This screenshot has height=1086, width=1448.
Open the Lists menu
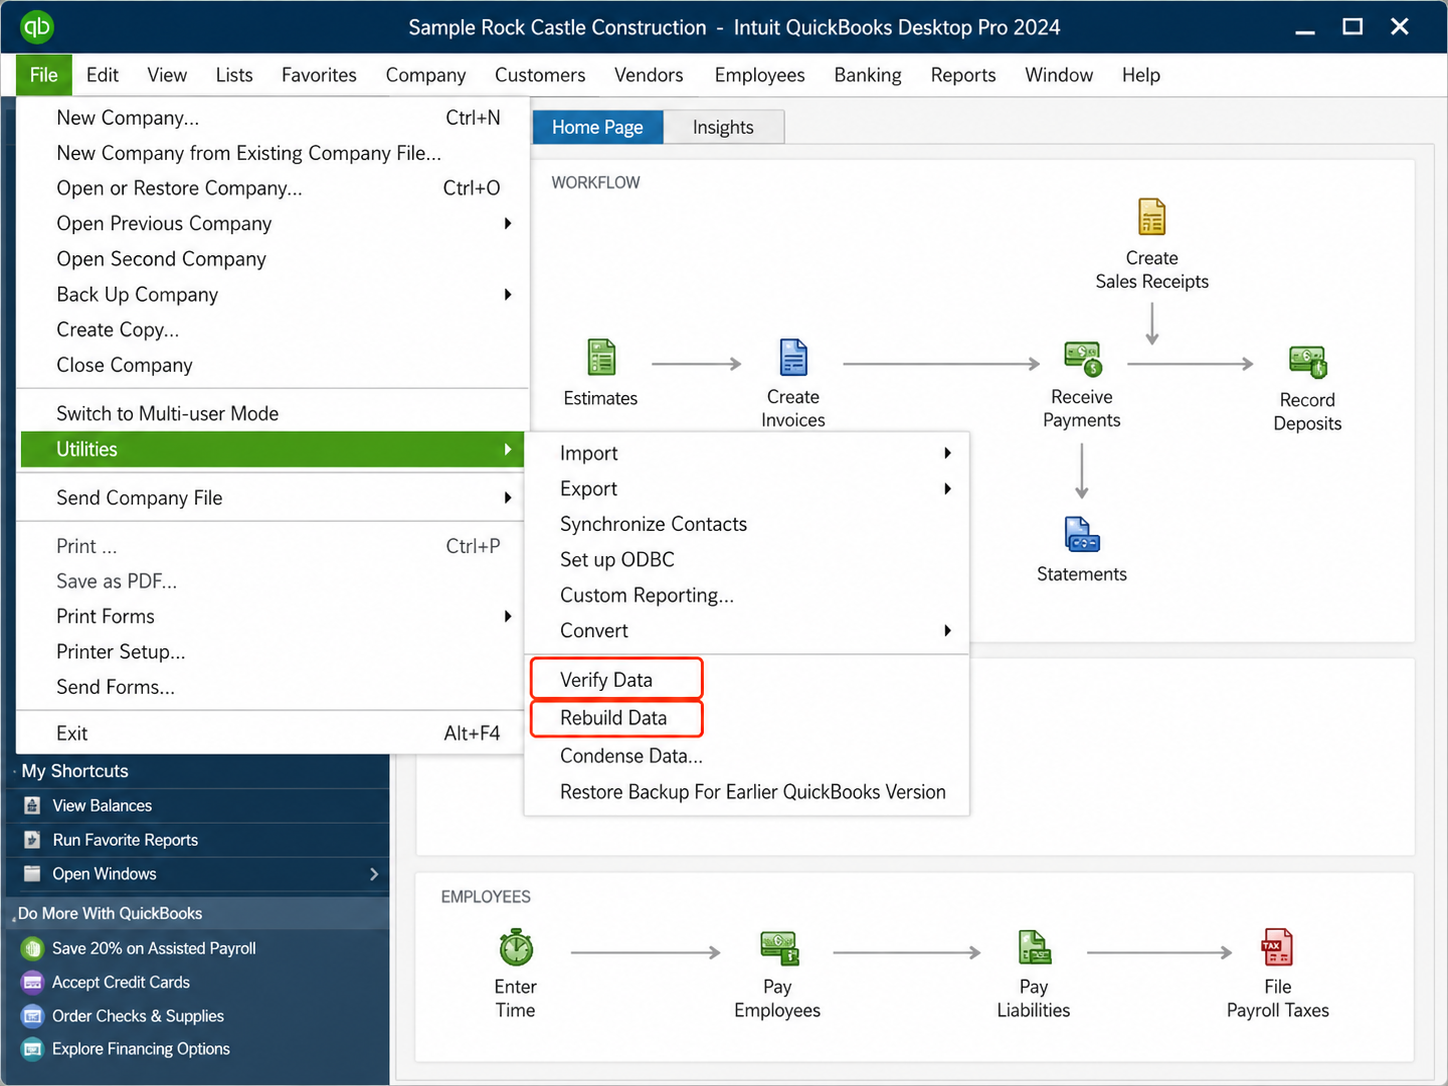pos(234,75)
